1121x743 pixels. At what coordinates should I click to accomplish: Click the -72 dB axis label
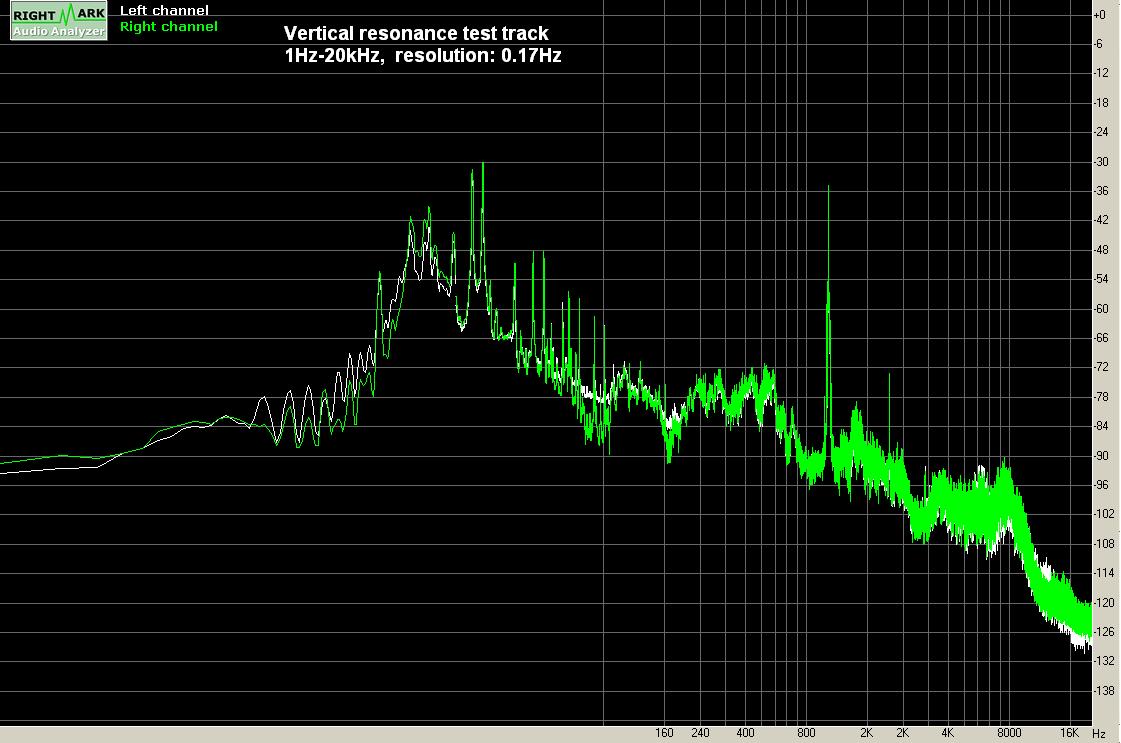point(1101,368)
